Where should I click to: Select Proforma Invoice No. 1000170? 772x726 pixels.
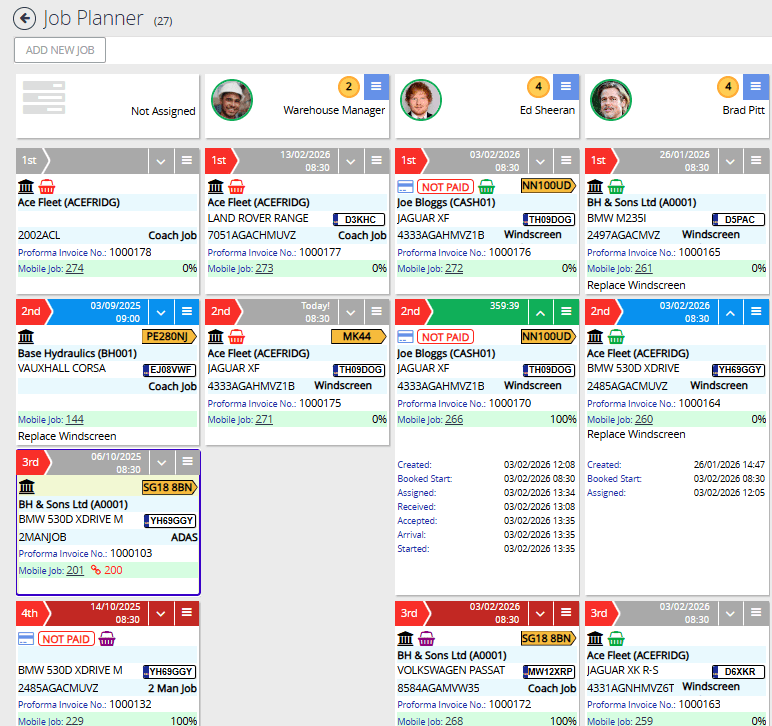(x=464, y=404)
